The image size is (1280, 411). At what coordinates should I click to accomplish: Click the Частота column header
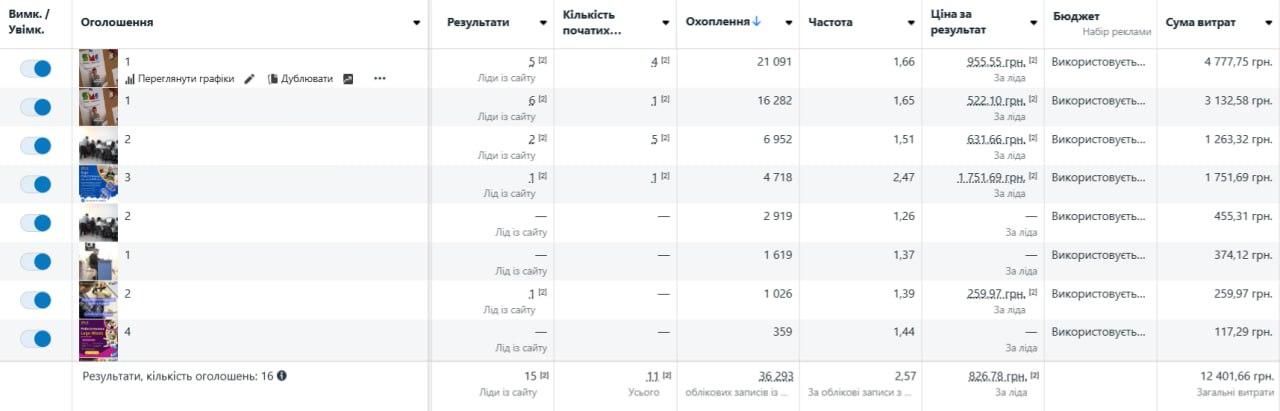point(830,22)
